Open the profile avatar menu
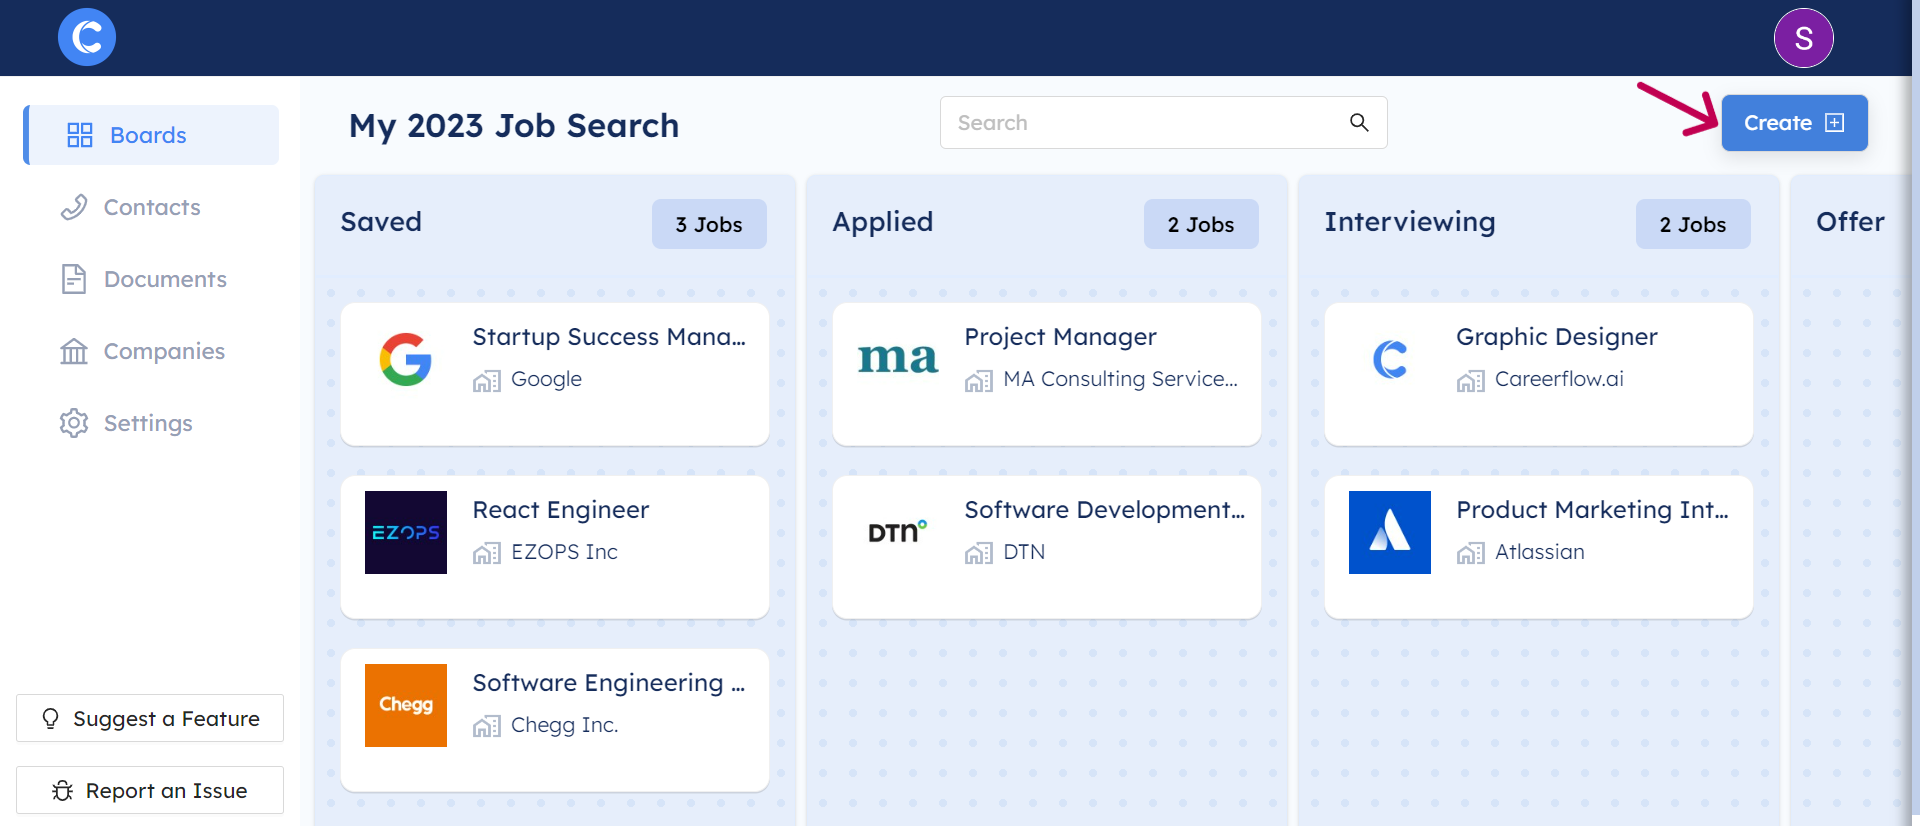The image size is (1920, 826). pos(1805,38)
